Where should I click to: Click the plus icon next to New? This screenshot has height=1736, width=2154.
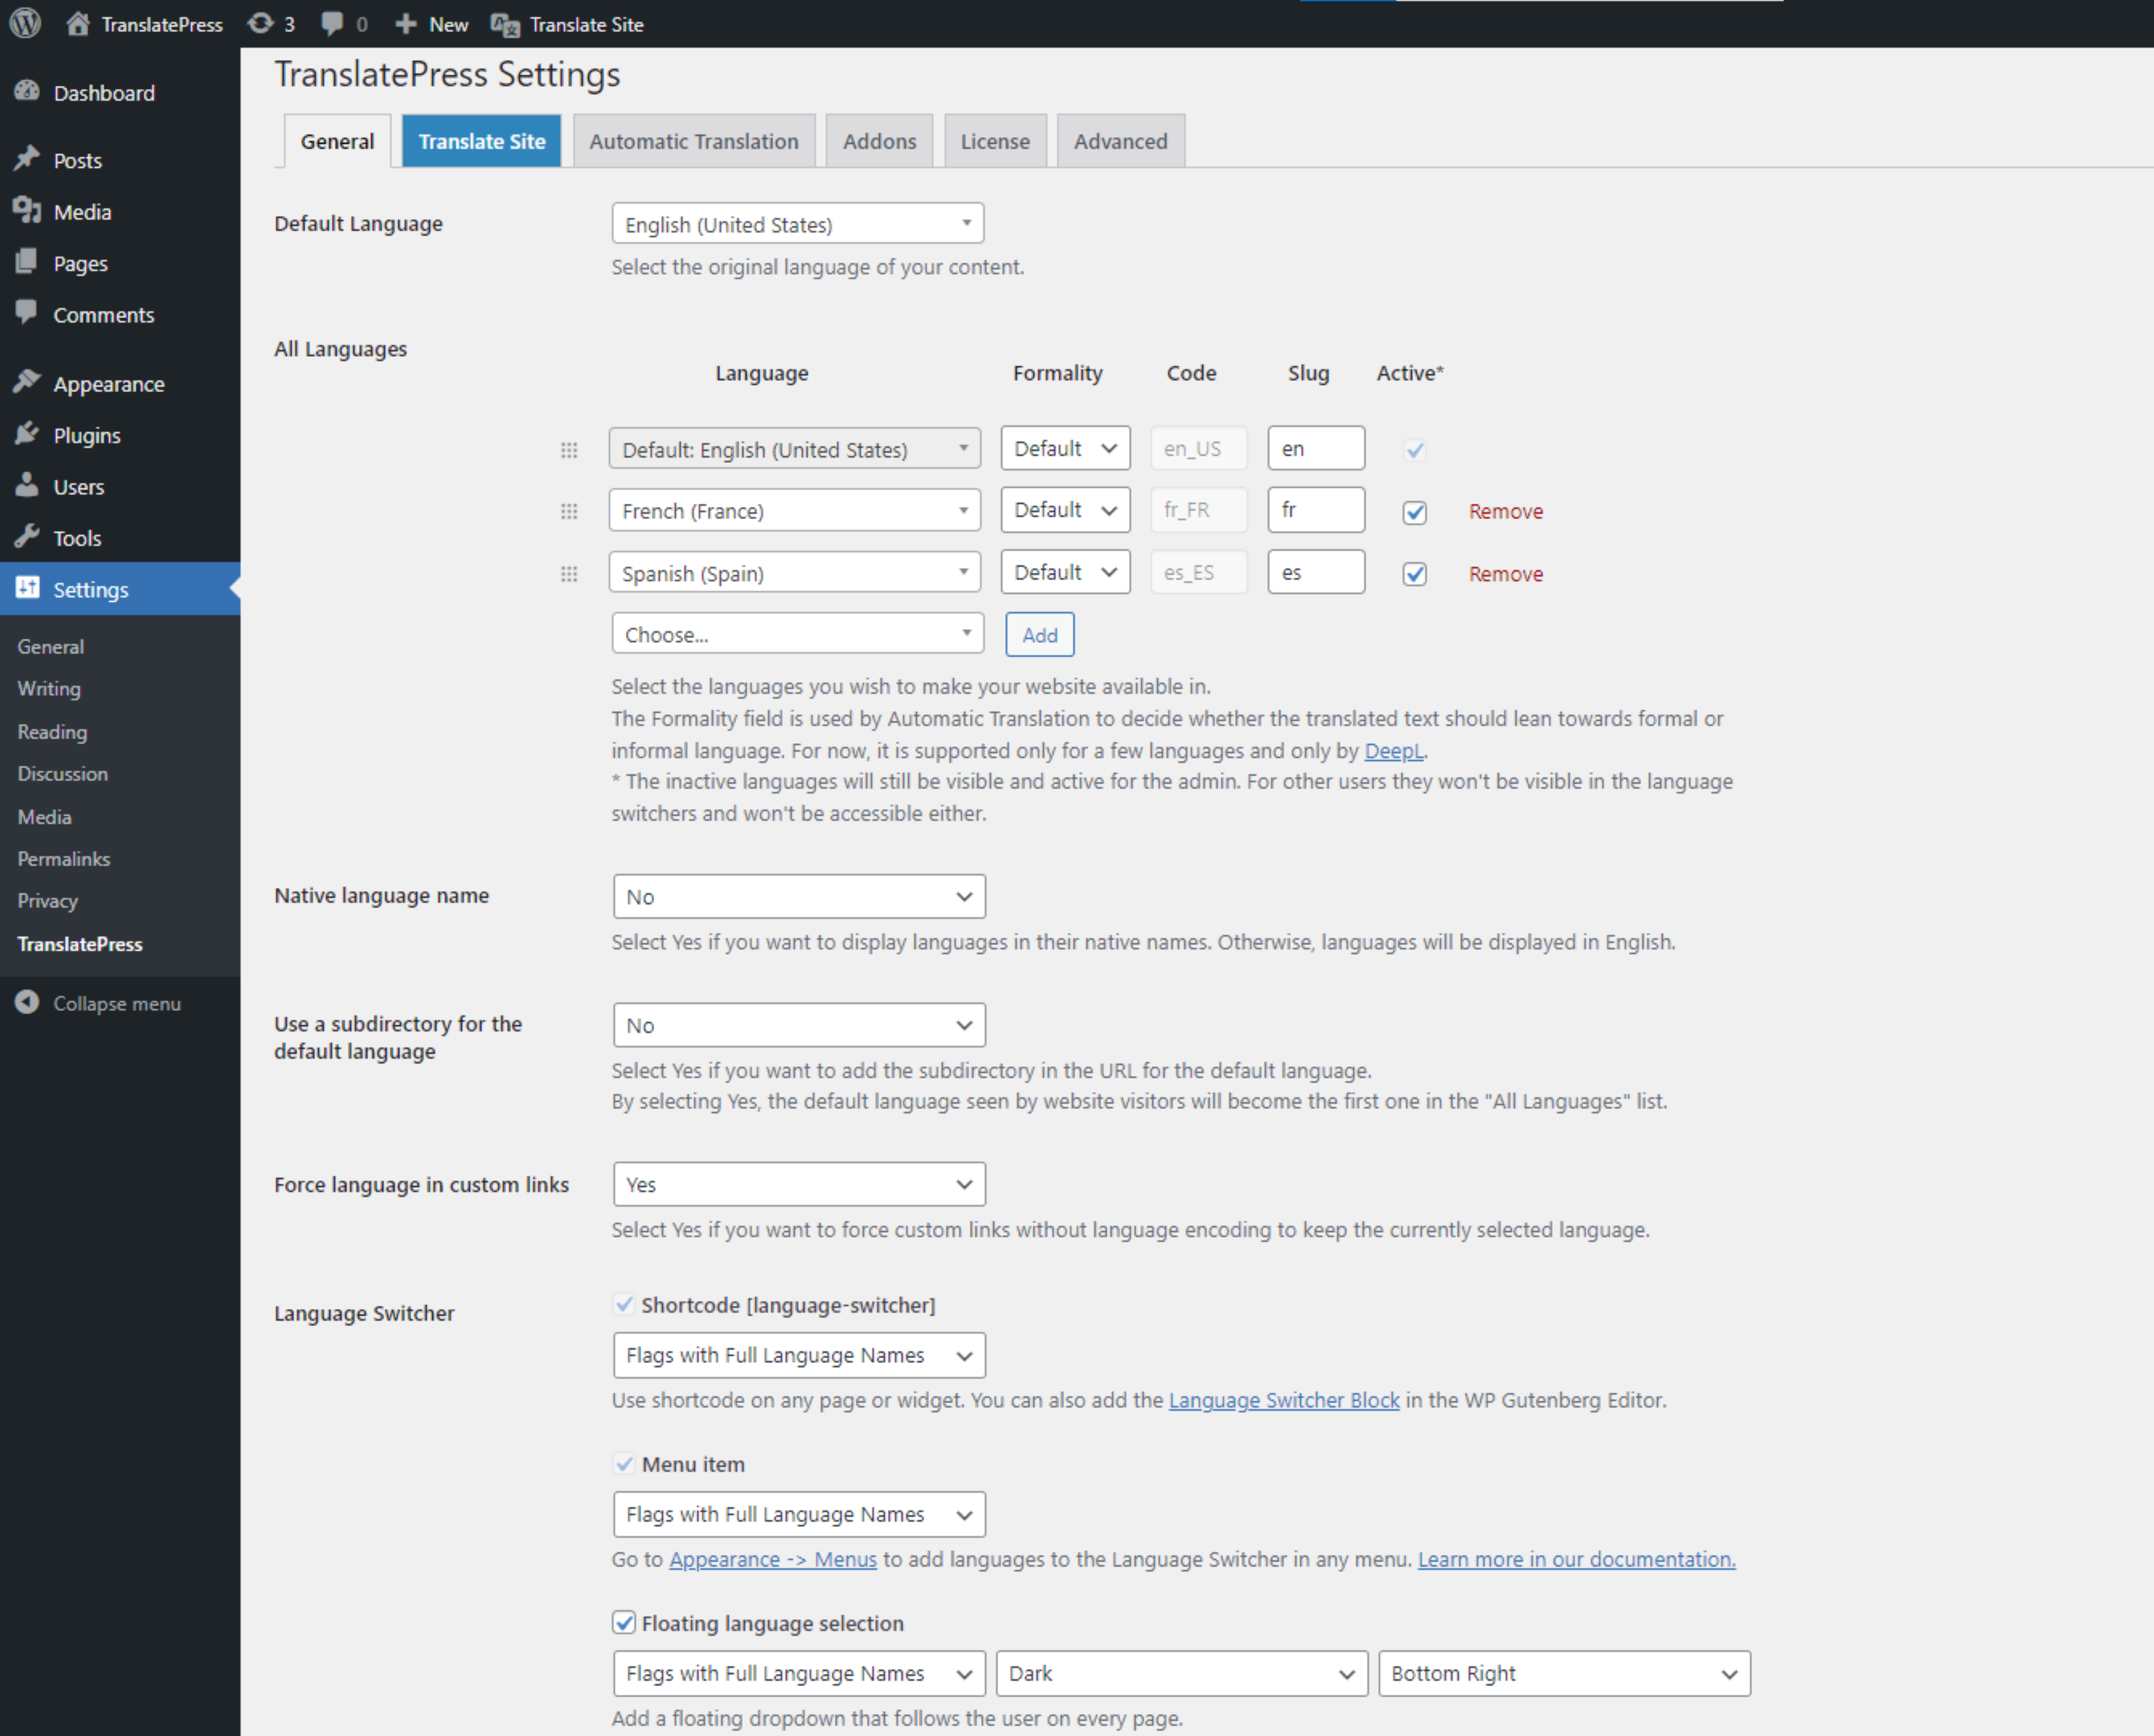tap(405, 24)
